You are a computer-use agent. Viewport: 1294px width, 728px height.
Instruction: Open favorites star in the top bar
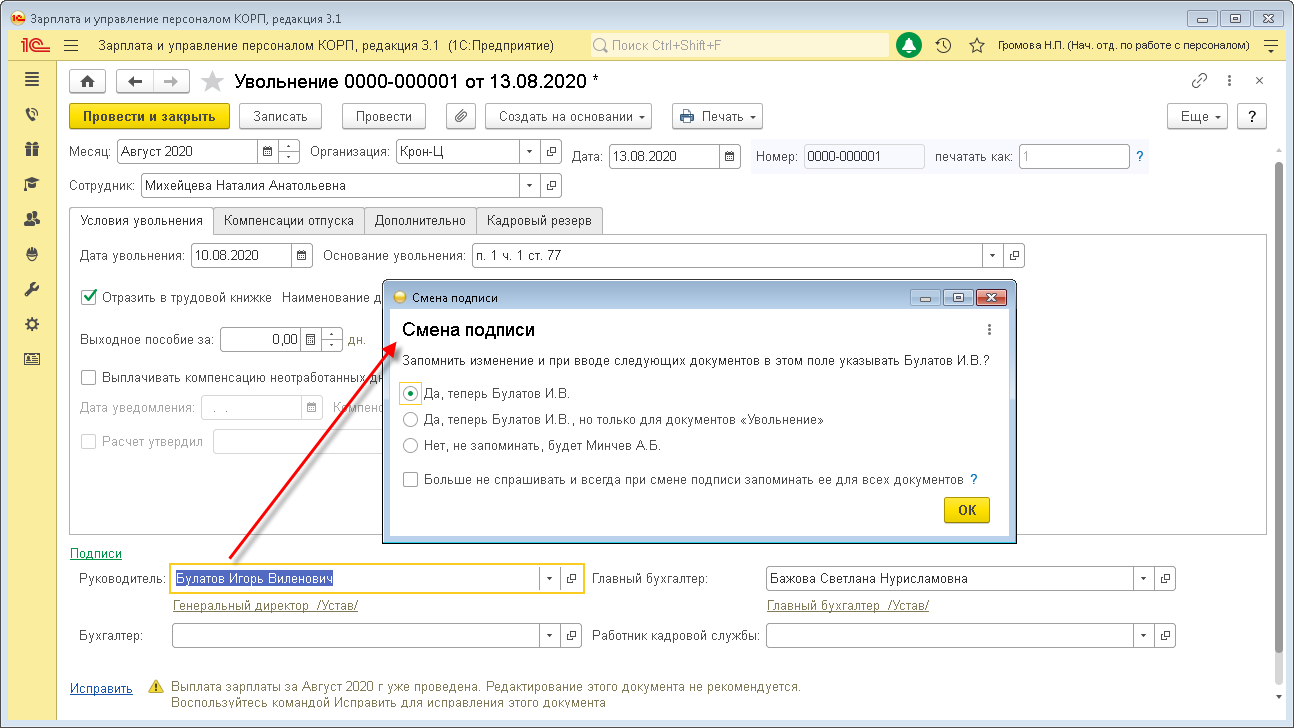977,46
